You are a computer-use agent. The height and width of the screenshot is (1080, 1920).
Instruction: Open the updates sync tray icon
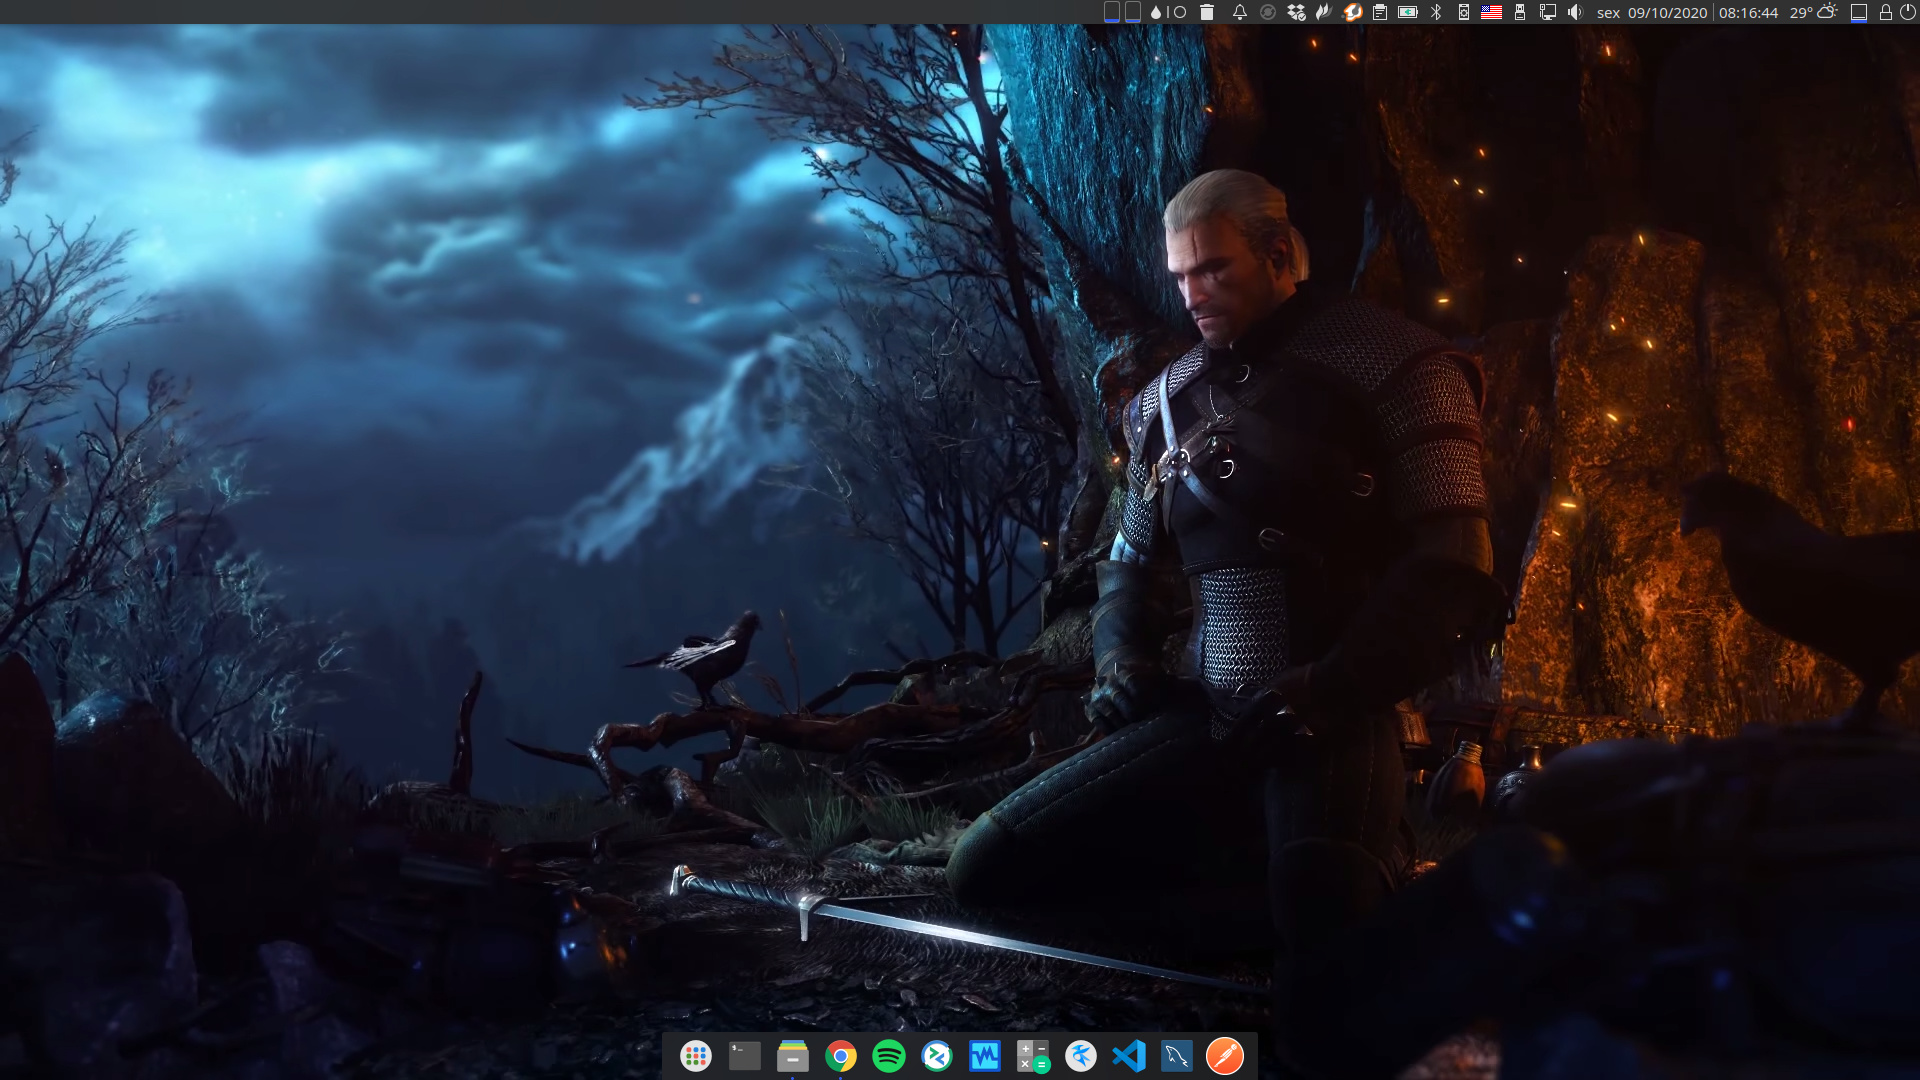point(1268,12)
